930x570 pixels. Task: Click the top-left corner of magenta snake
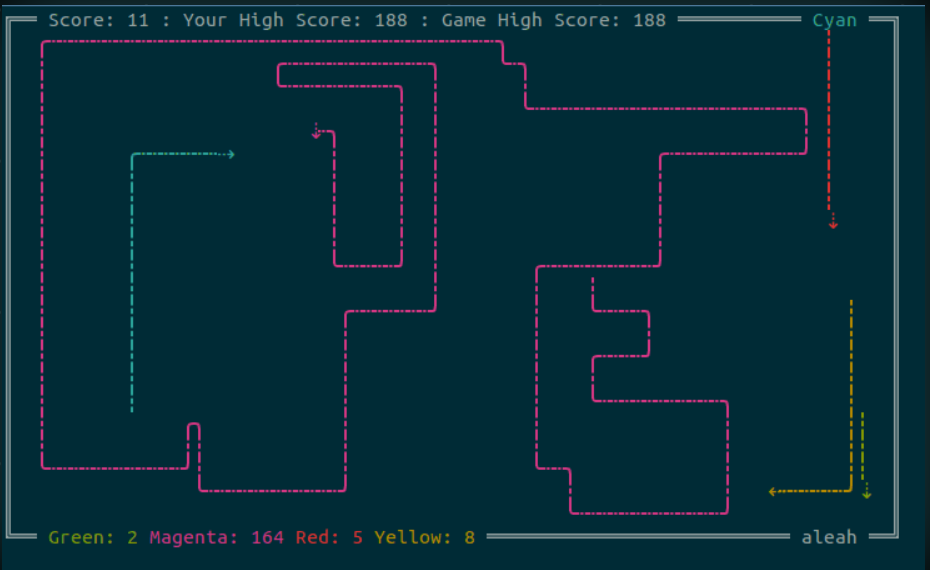[x=43, y=42]
